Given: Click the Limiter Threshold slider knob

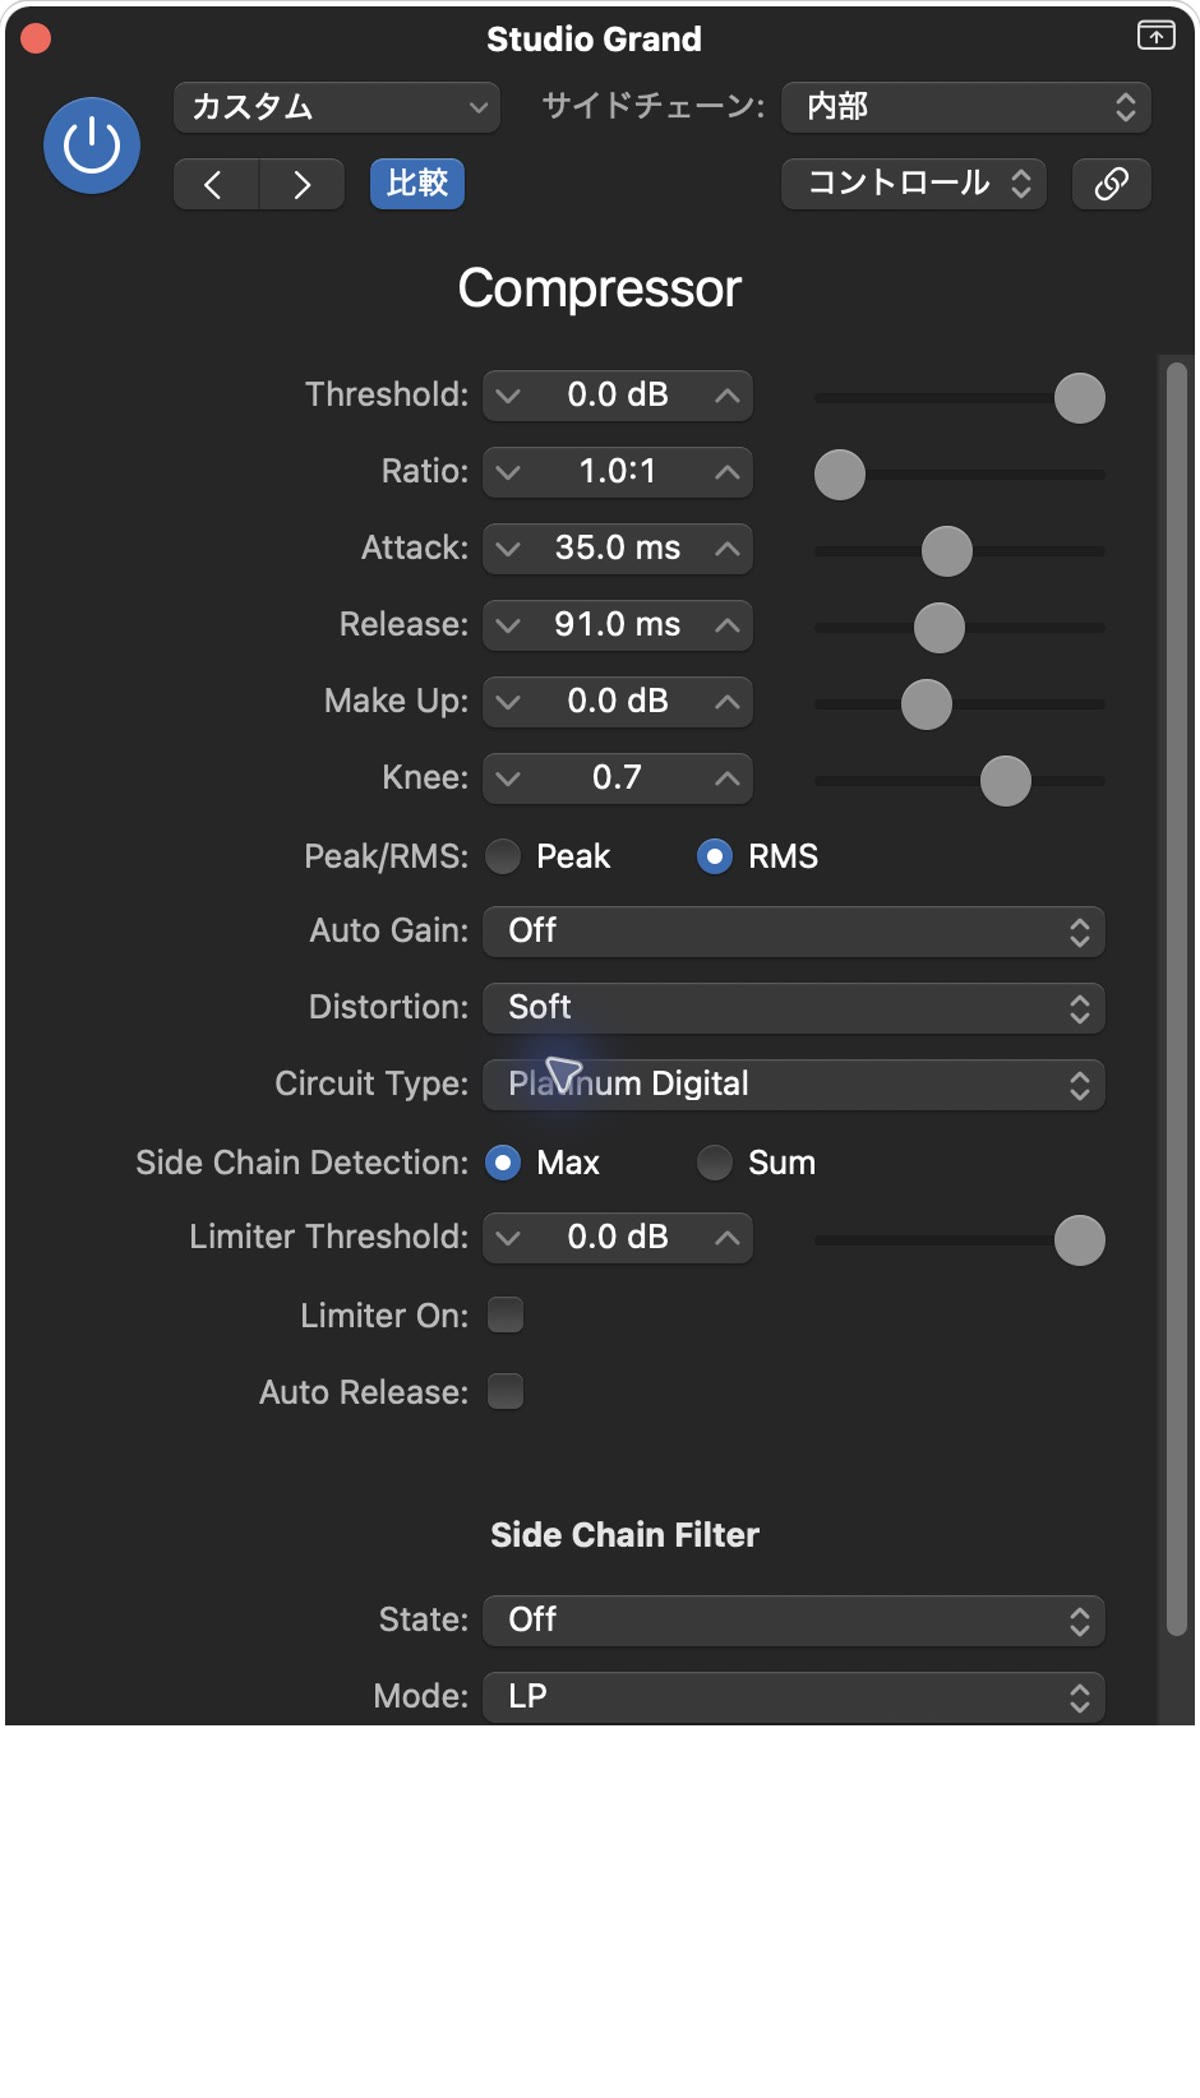Looking at the screenshot, I should (1080, 1240).
